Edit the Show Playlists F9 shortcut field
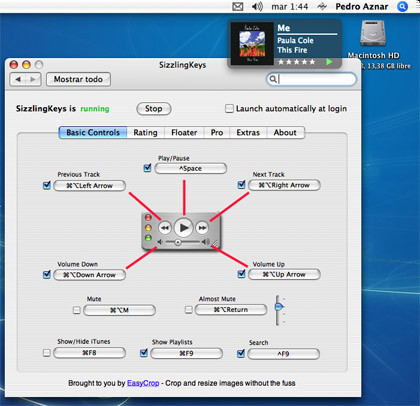 click(187, 353)
